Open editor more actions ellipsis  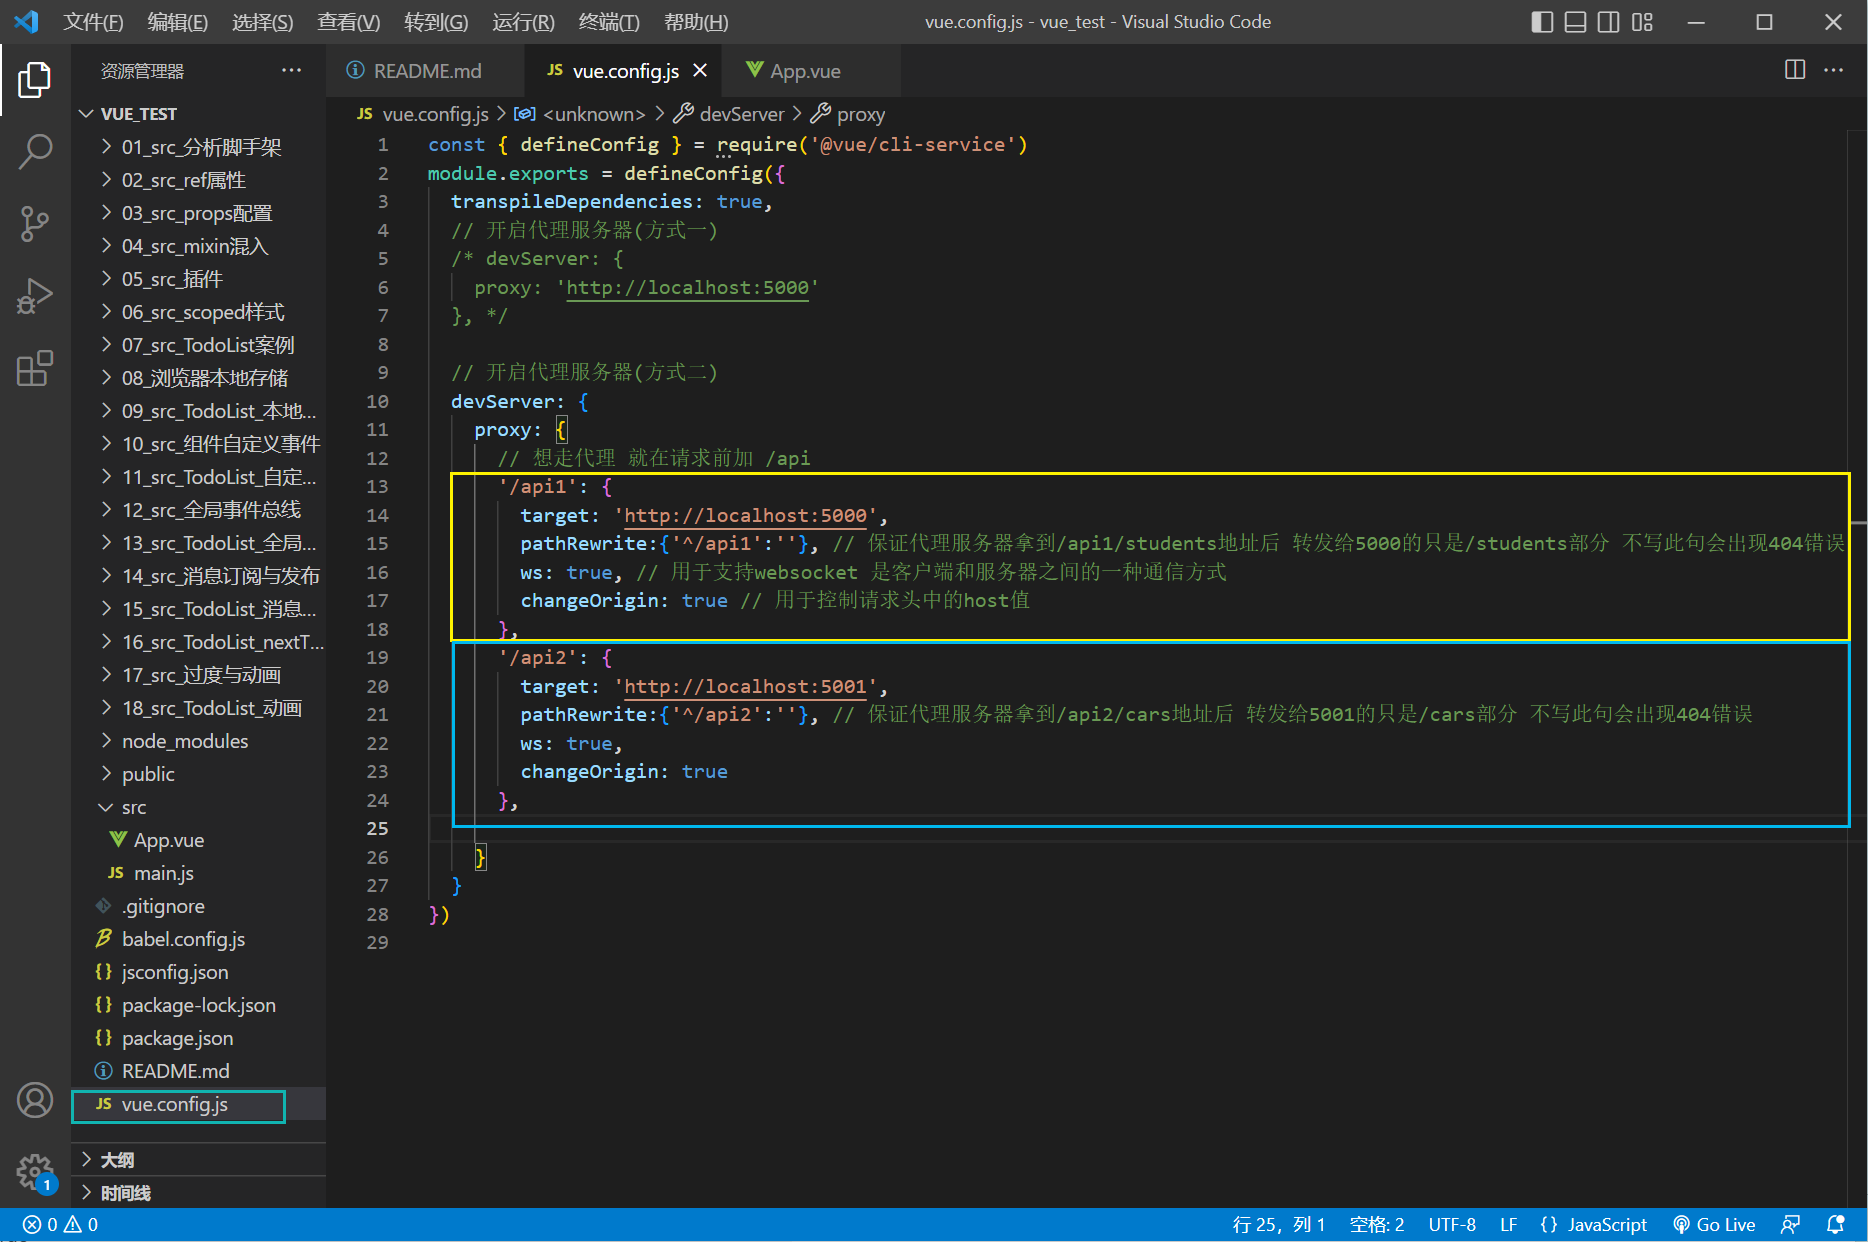[x=1834, y=70]
